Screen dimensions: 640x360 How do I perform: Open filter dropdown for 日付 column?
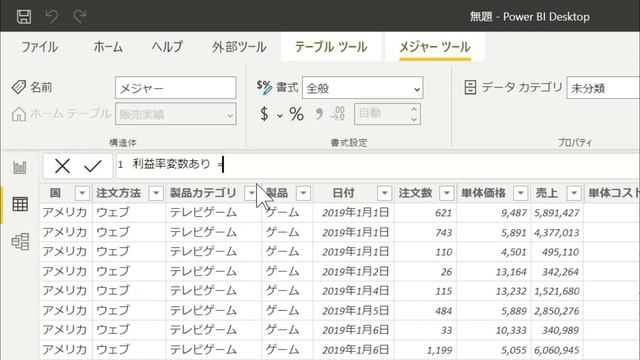point(384,193)
